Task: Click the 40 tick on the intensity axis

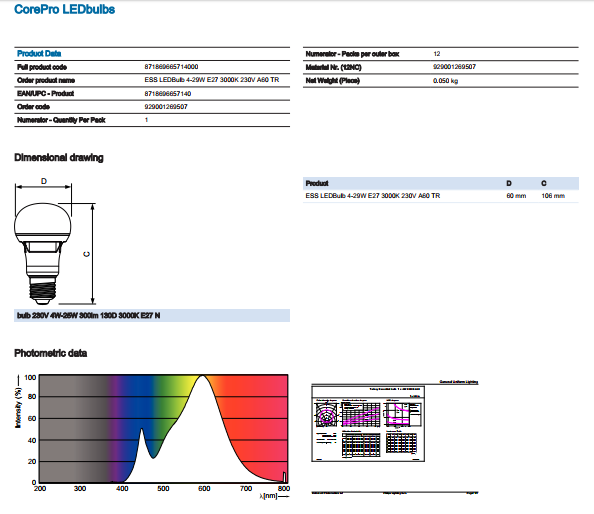Action: point(32,441)
